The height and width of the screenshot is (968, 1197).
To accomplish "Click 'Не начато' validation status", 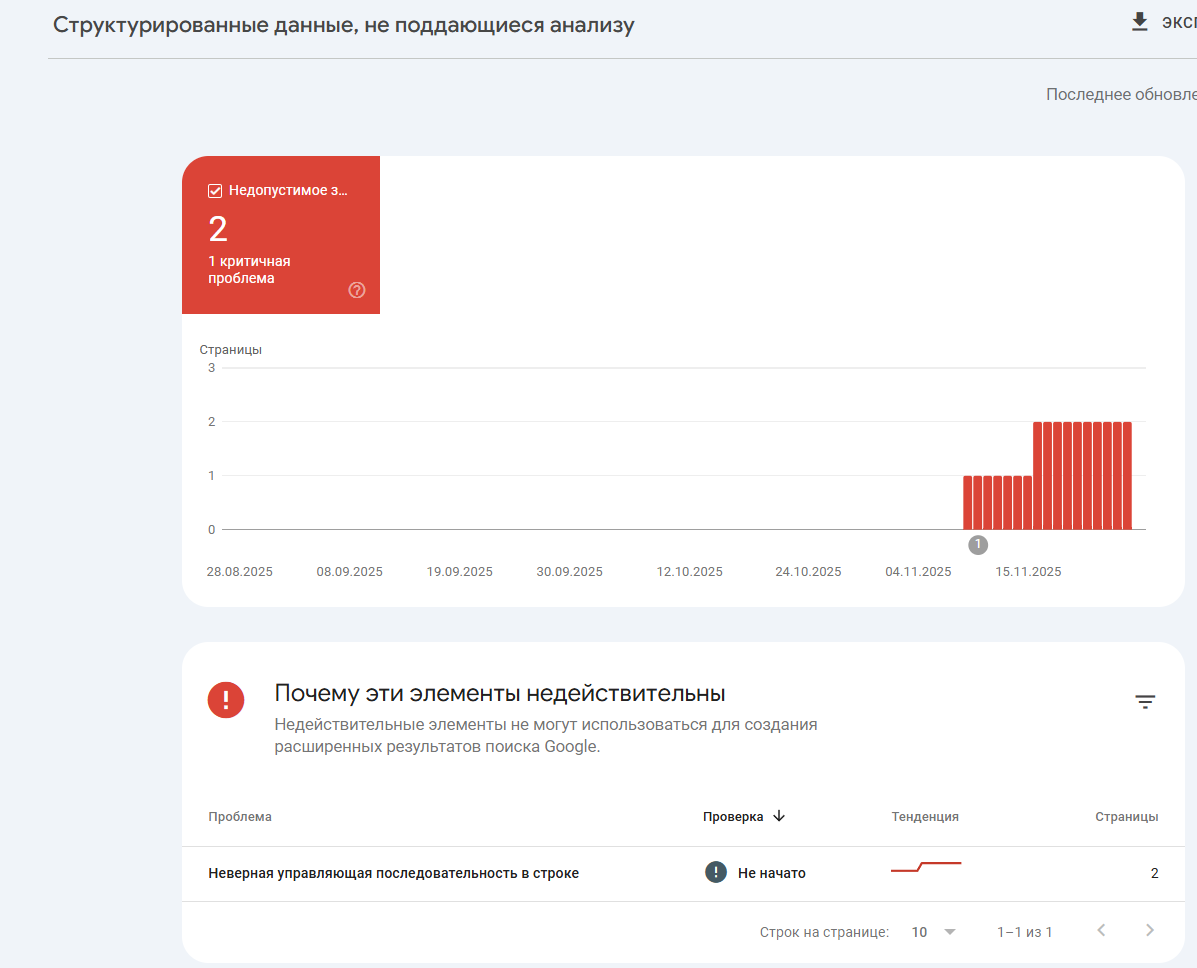I will pyautogui.click(x=771, y=873).
